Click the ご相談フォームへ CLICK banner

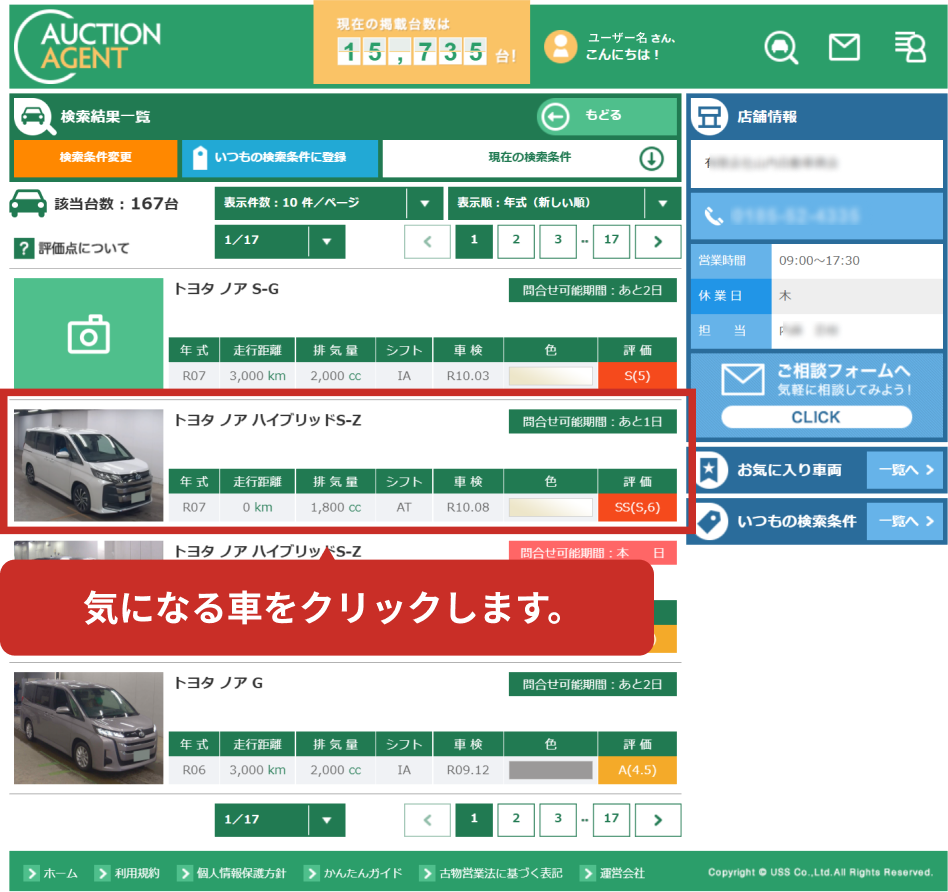click(x=816, y=394)
